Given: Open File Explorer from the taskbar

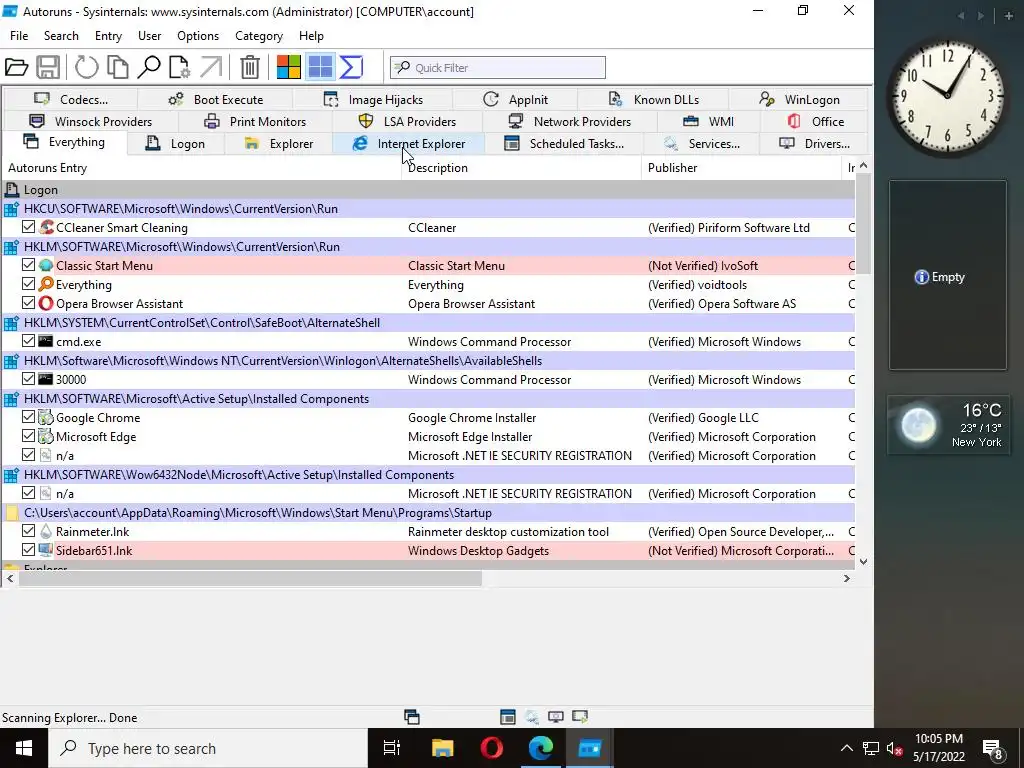Looking at the screenshot, I should [x=443, y=748].
